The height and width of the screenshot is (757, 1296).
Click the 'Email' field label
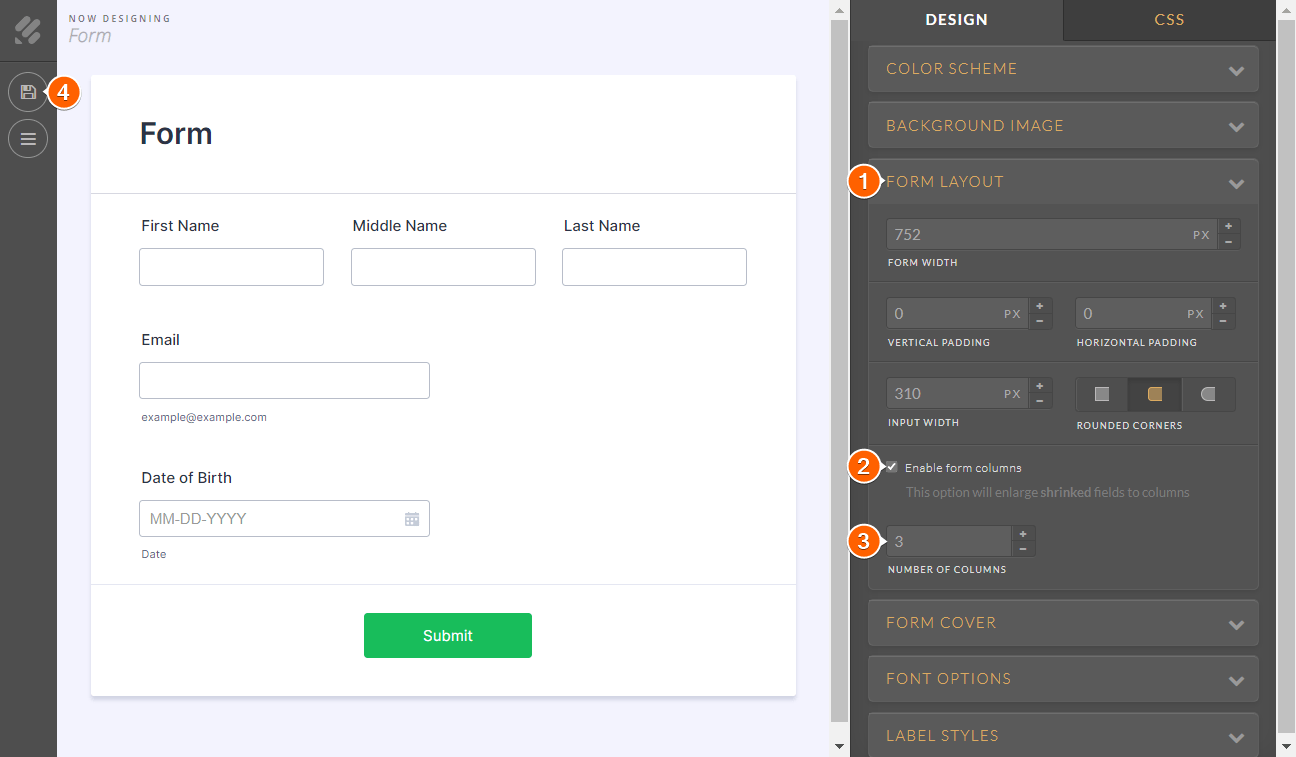coord(161,340)
